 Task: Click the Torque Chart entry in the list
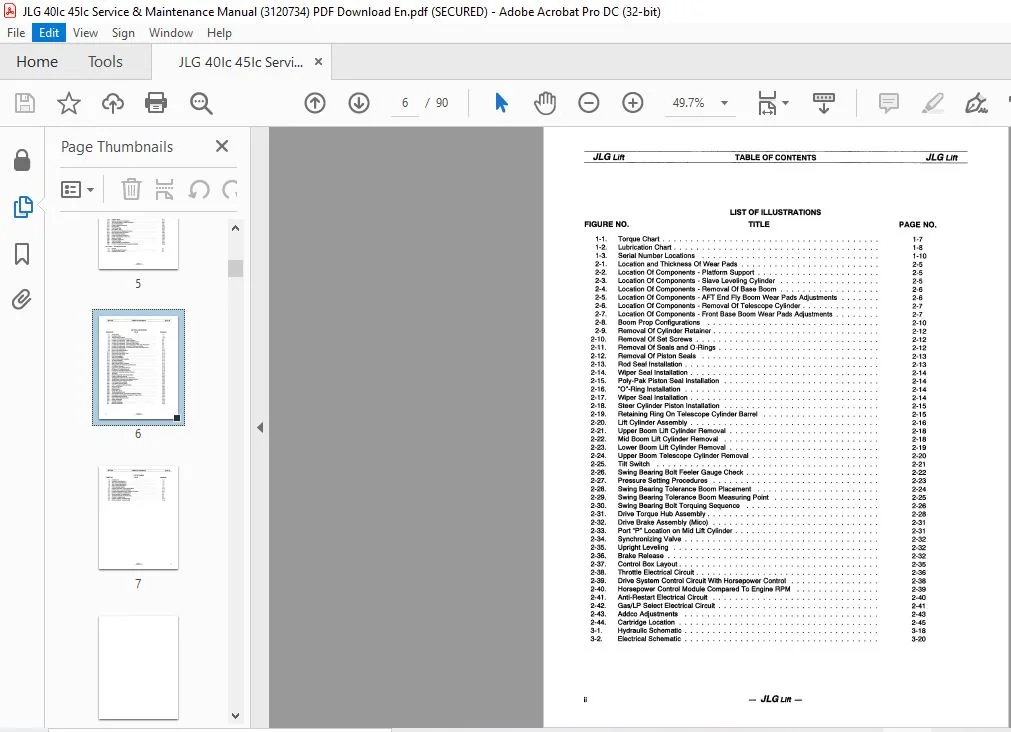coord(638,239)
